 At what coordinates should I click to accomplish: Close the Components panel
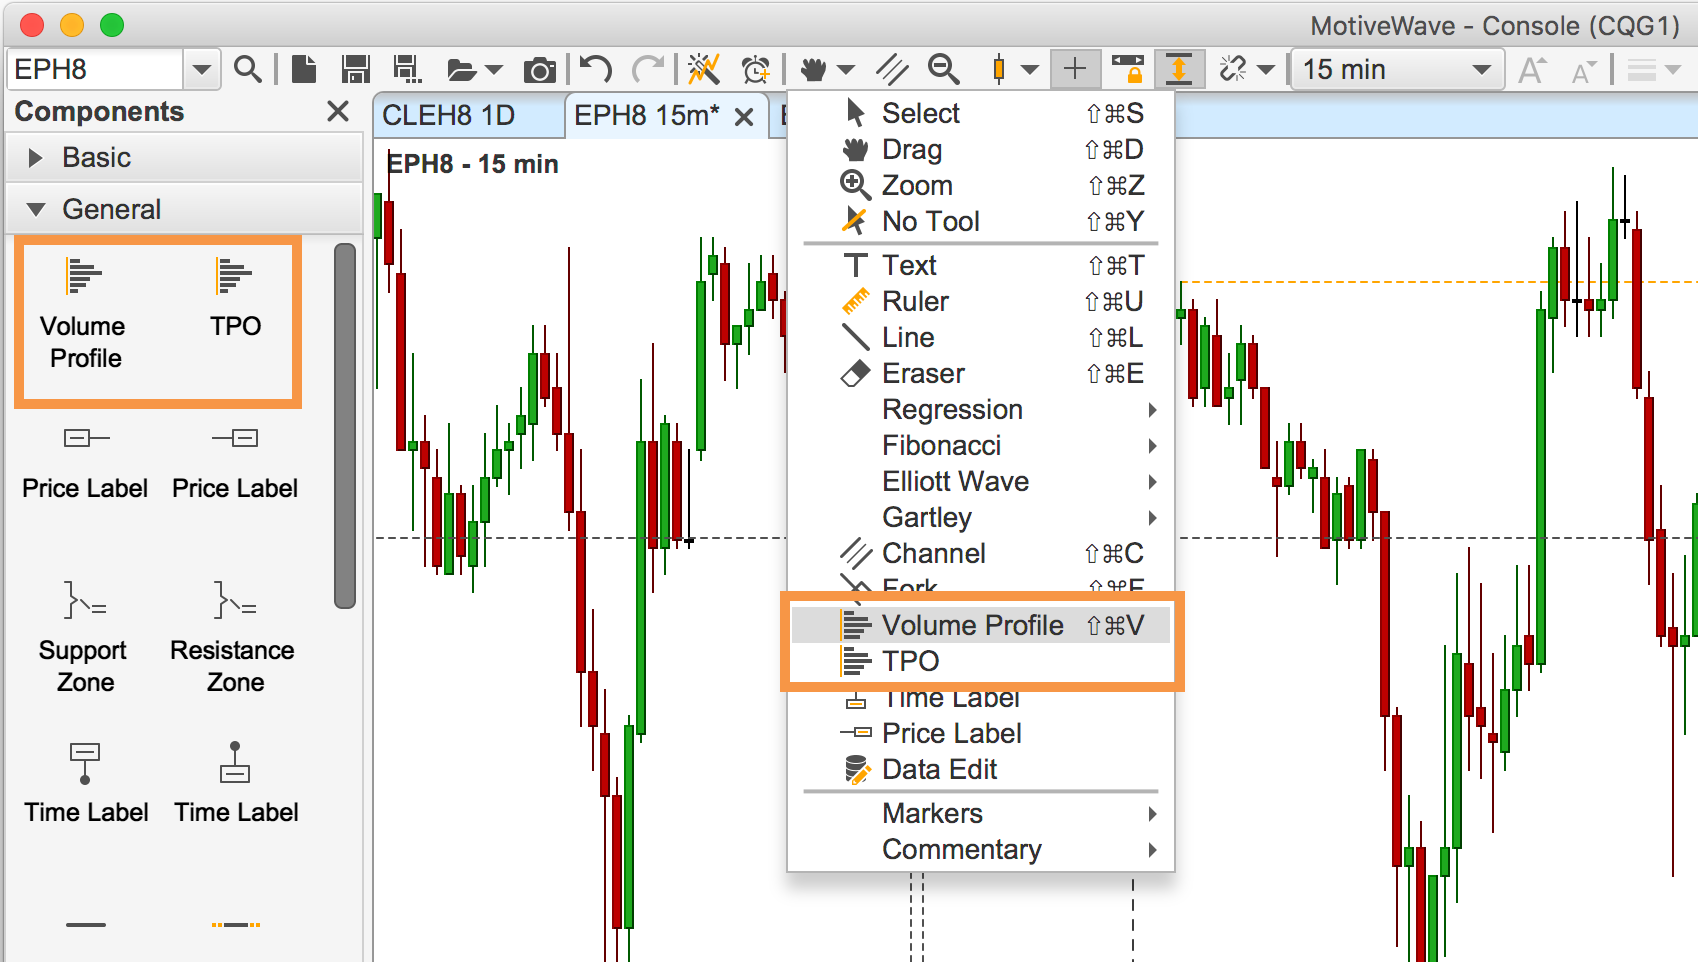pos(338,111)
